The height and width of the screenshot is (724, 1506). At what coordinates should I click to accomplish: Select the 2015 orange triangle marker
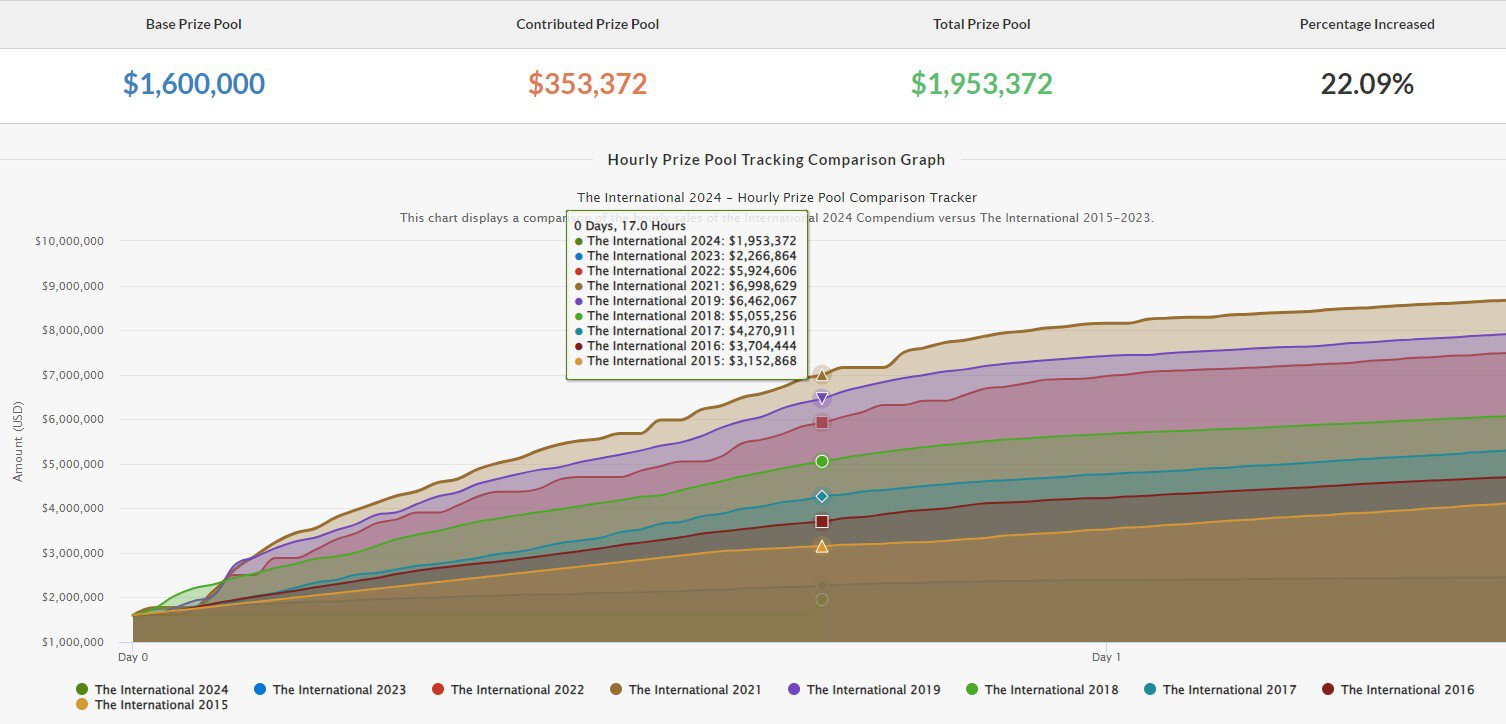coord(822,546)
